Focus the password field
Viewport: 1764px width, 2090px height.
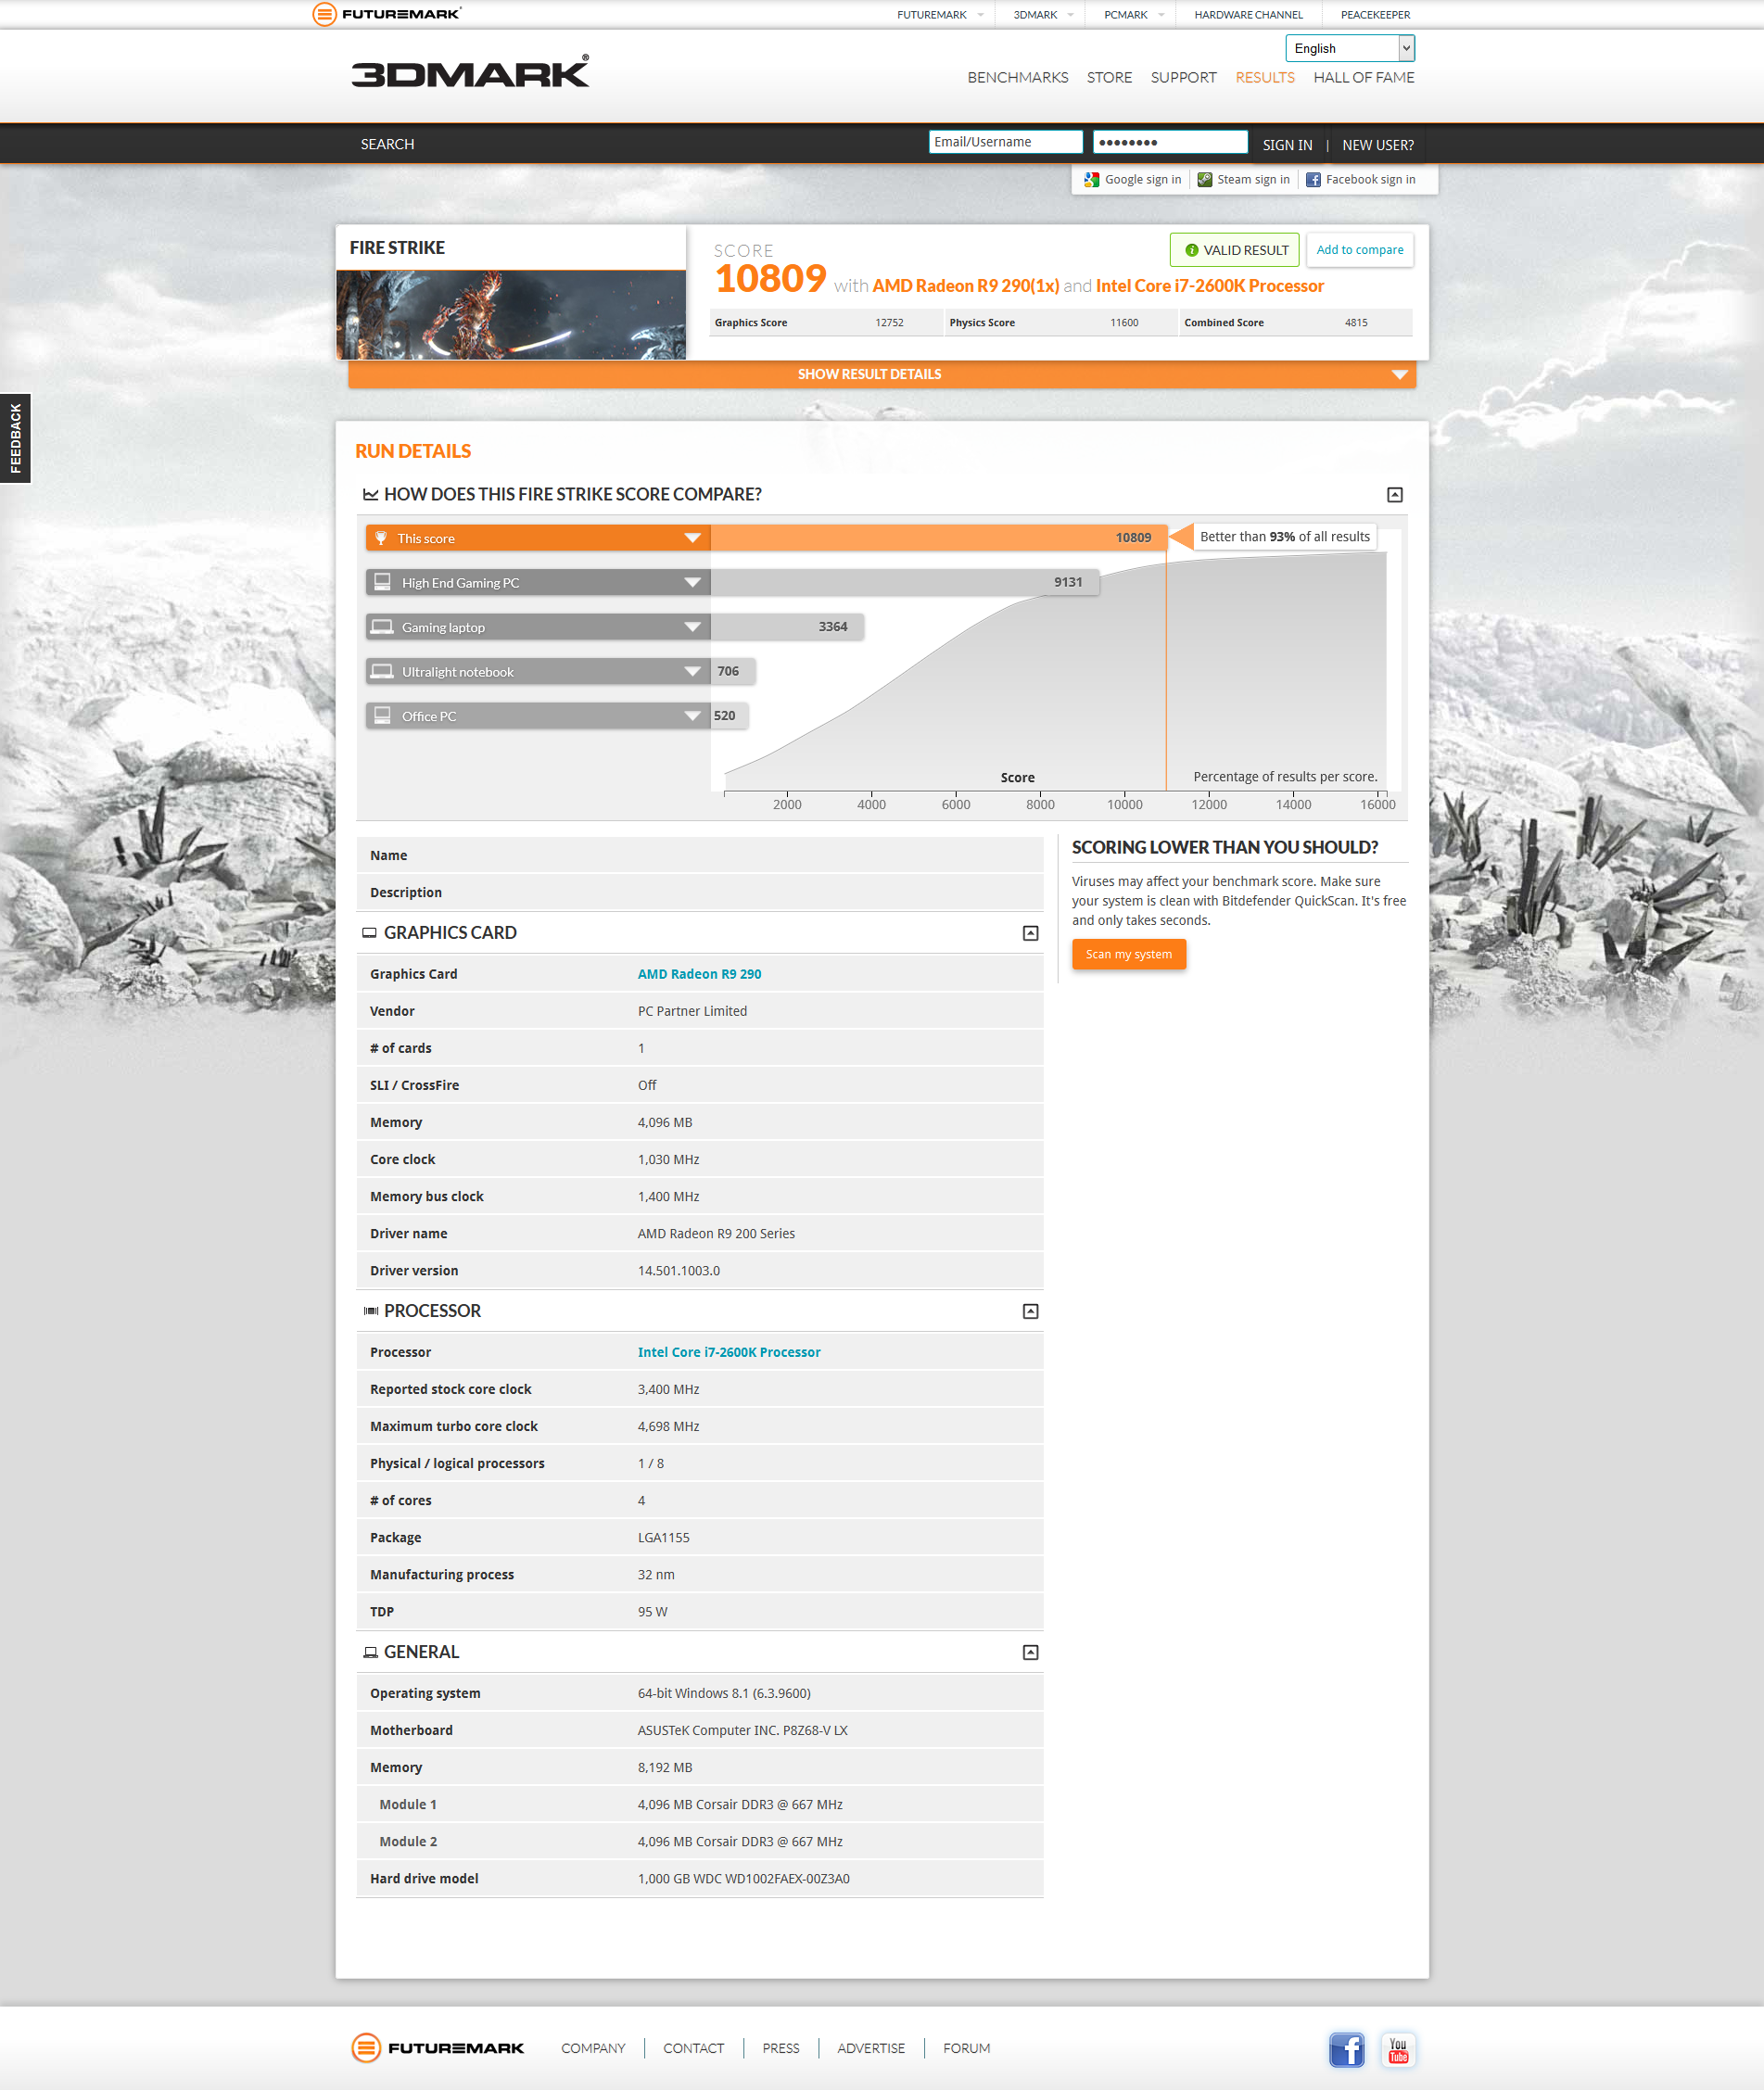[x=1170, y=142]
